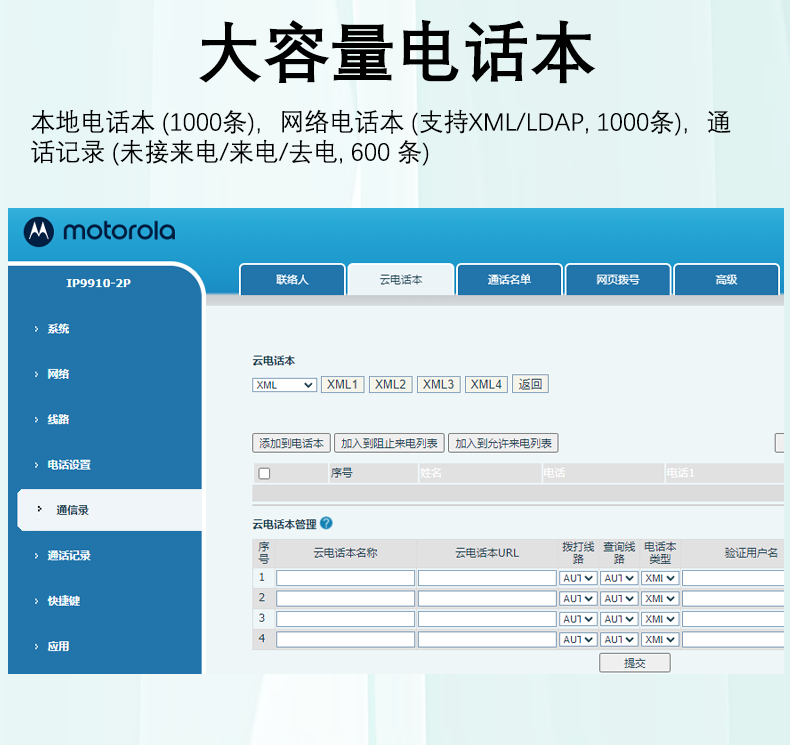This screenshot has height=745, width=790.
Task: Expand 系统 in the sidebar menu
Action: tap(58, 329)
